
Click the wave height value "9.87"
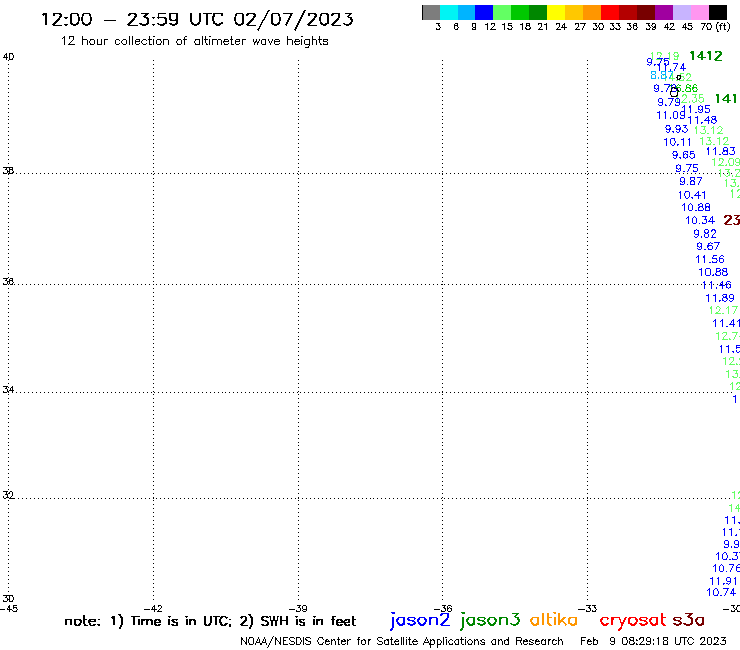click(x=690, y=181)
